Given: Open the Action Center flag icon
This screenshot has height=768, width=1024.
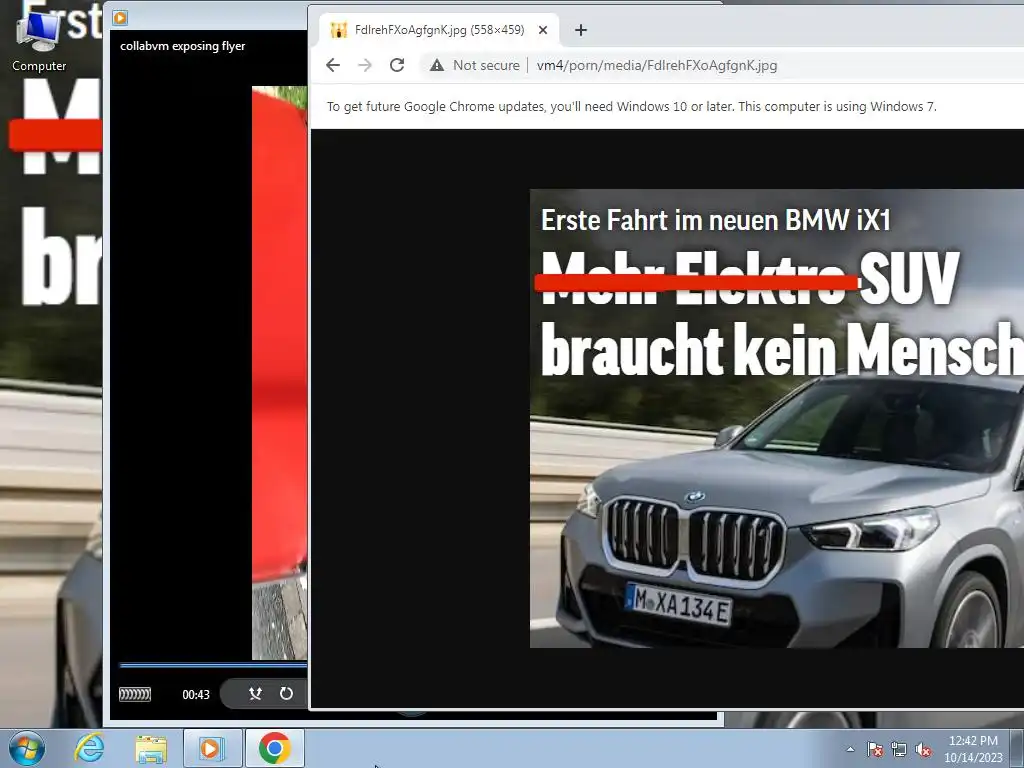Looking at the screenshot, I should 875,749.
